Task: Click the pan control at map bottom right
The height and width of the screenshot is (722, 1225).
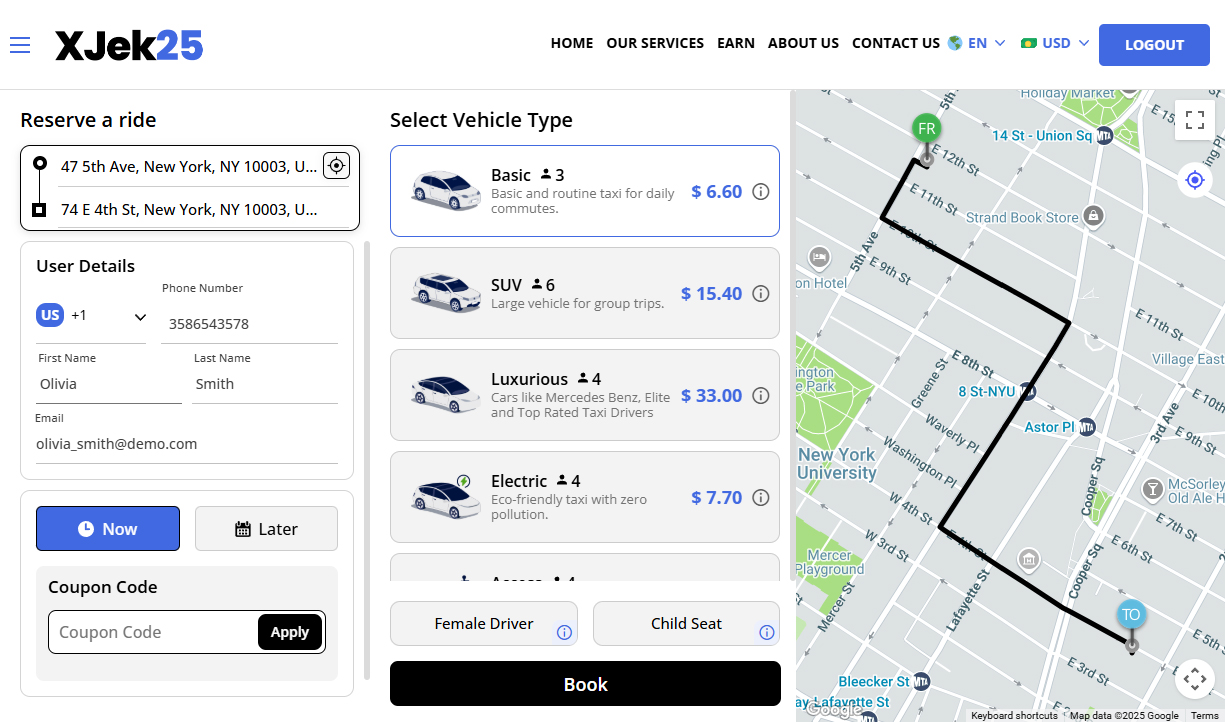Action: click(1195, 679)
